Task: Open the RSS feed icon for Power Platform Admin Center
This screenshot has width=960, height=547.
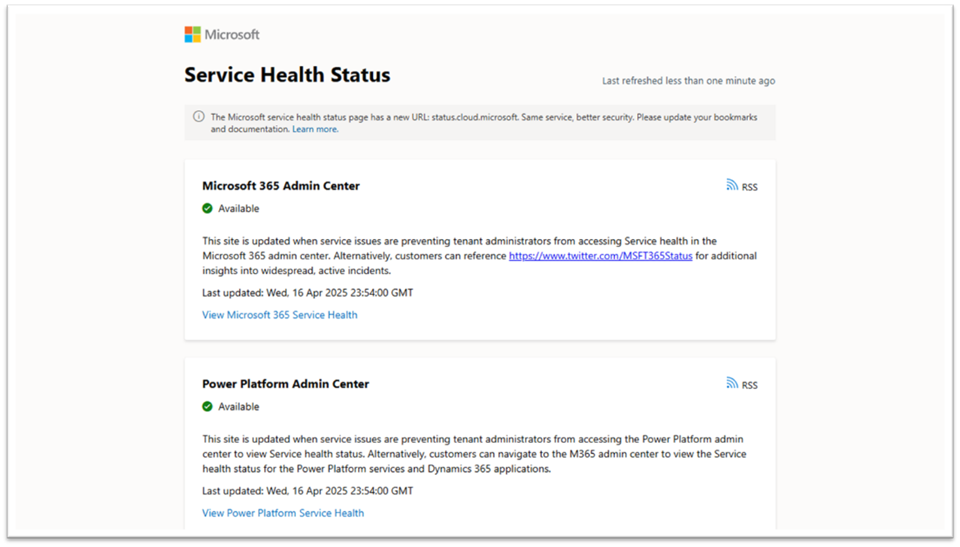Action: (x=732, y=383)
